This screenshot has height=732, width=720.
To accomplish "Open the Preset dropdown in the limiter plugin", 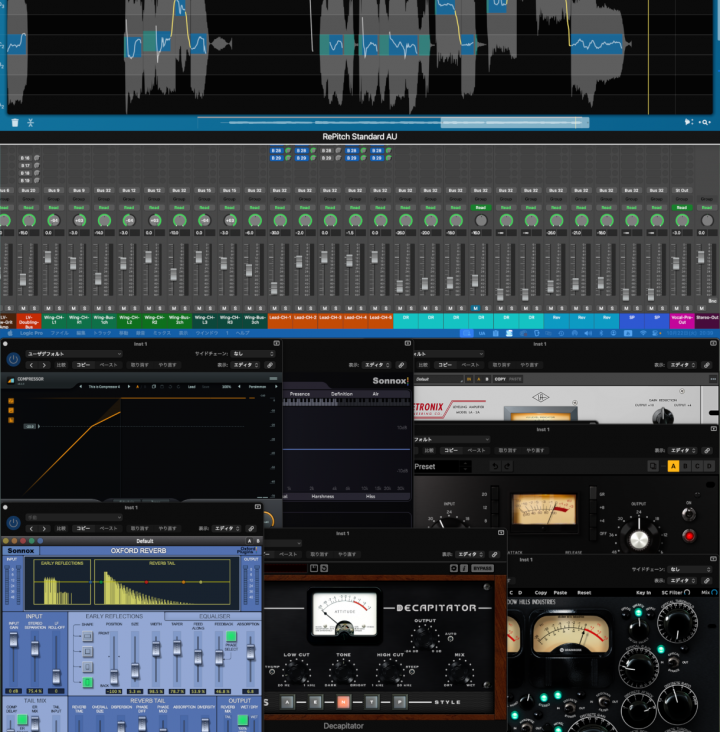I will pyautogui.click(x=440, y=466).
